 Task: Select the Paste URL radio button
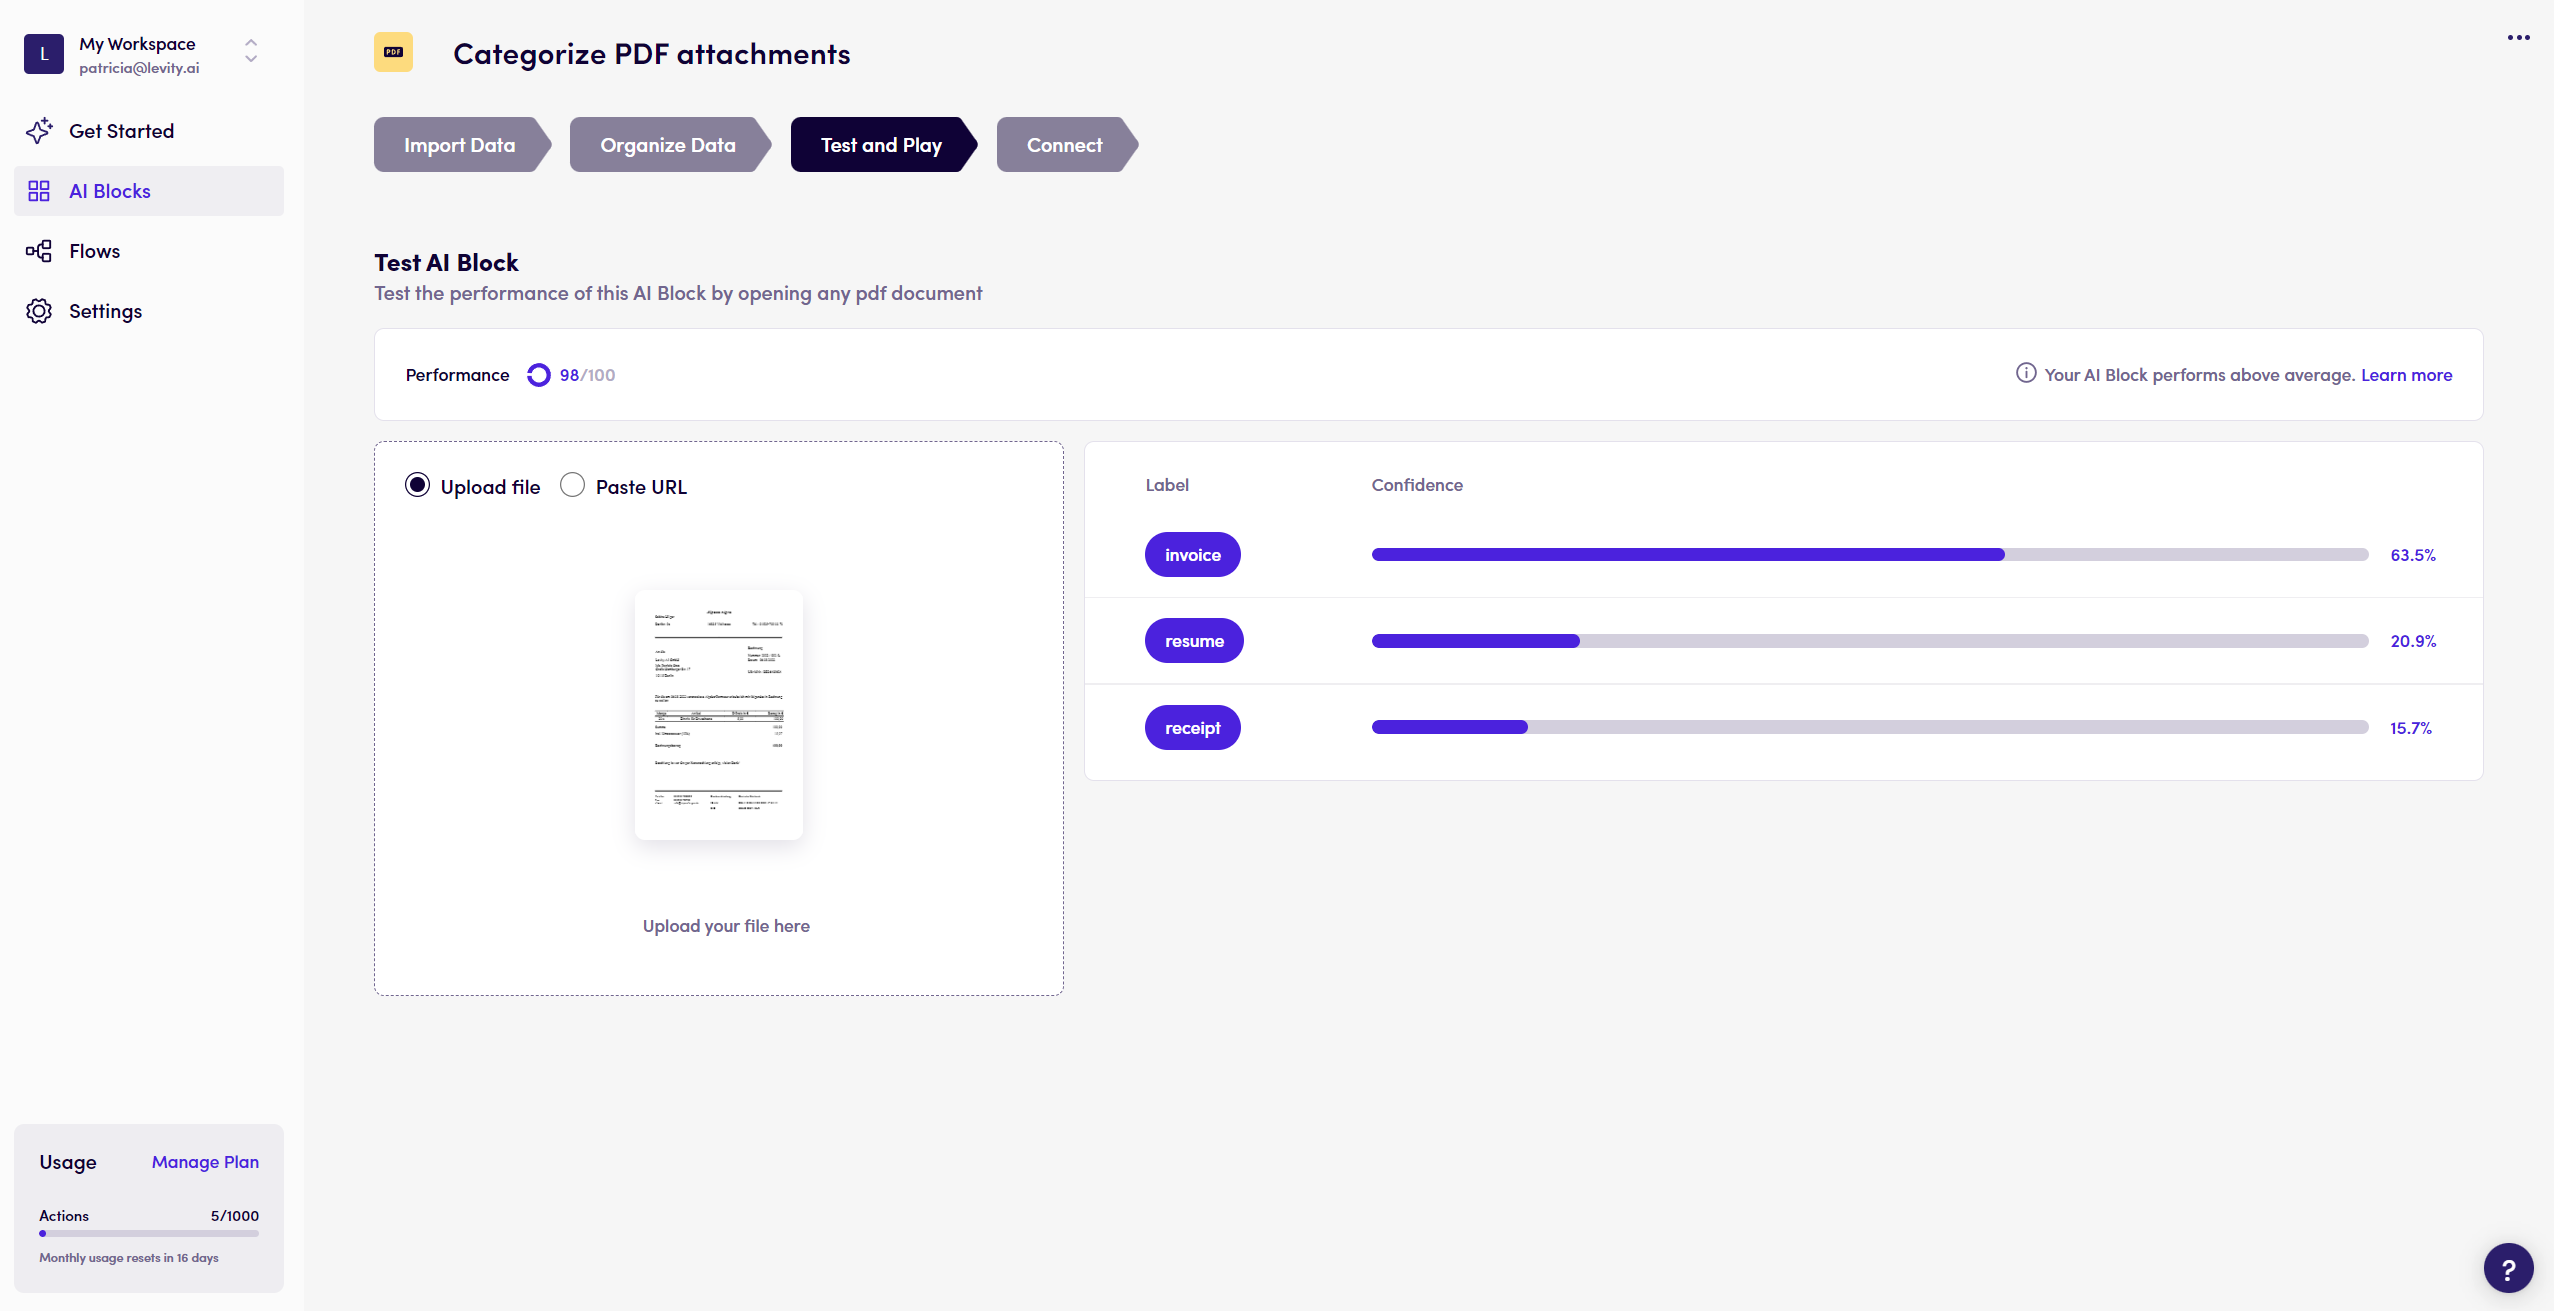[x=572, y=485]
